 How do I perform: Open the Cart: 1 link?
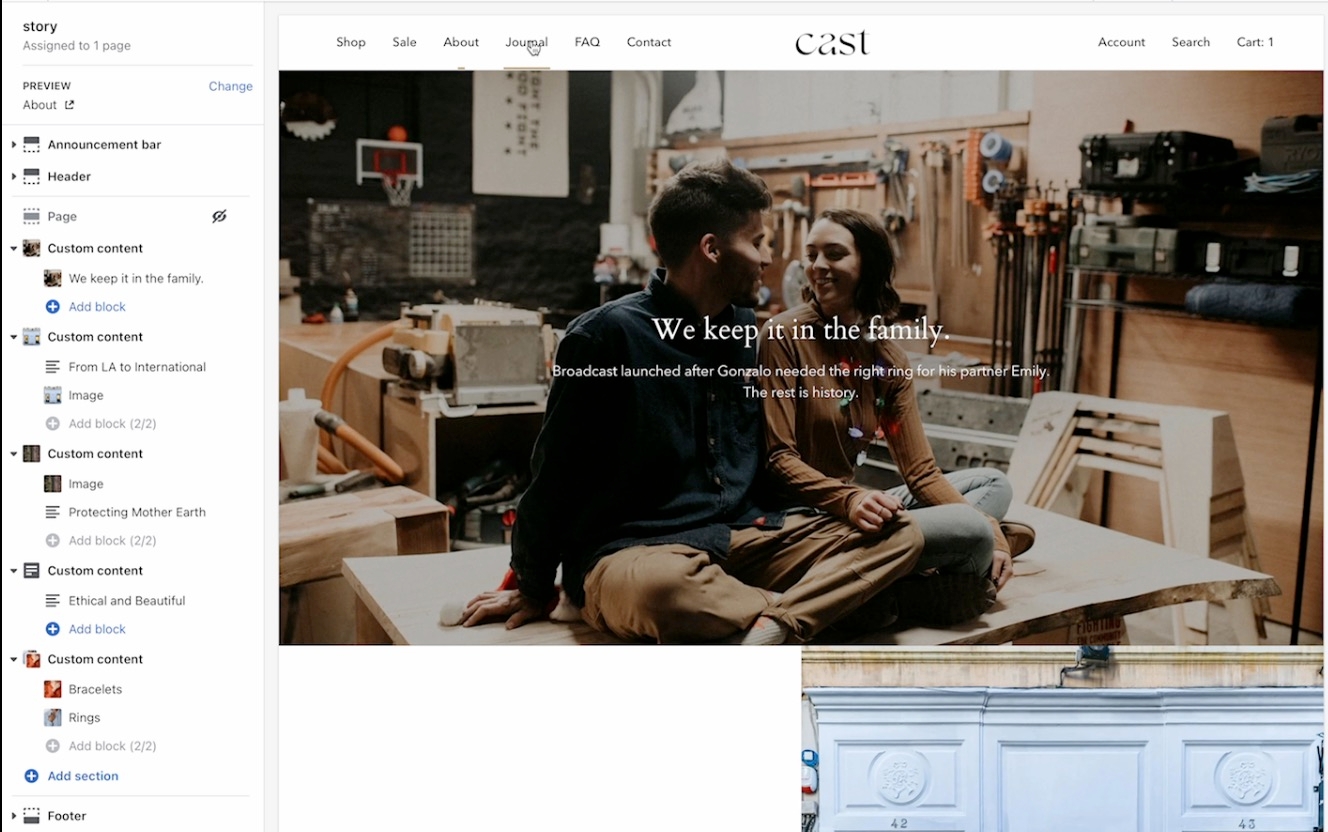[1254, 42]
